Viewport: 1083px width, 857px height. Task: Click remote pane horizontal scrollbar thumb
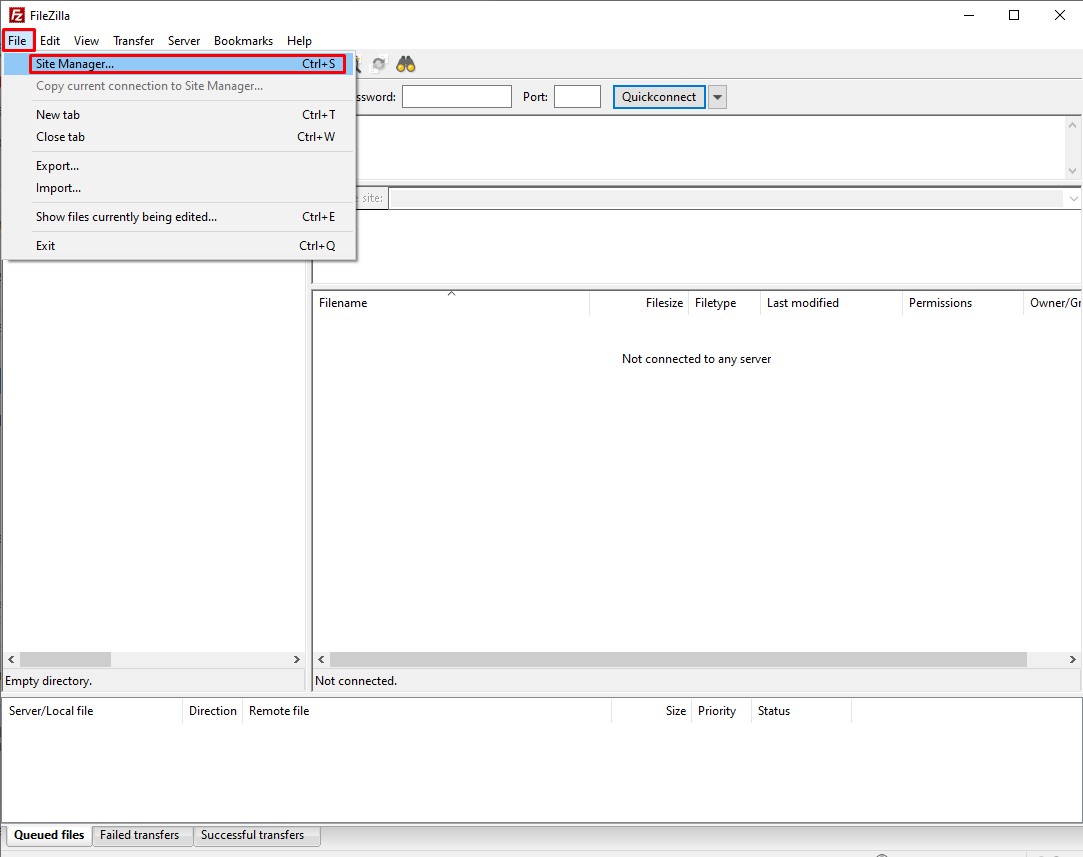tap(678, 659)
